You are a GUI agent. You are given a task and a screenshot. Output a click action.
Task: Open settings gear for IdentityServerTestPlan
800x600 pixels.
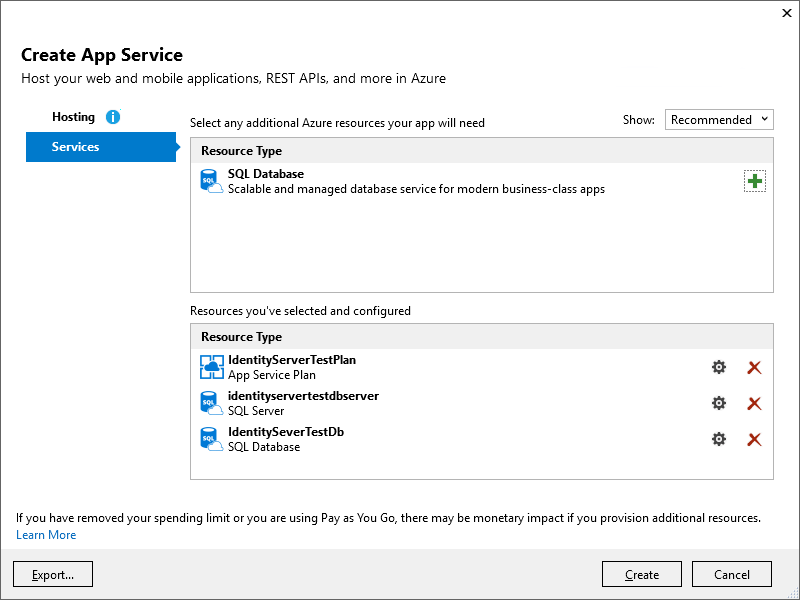(x=718, y=367)
